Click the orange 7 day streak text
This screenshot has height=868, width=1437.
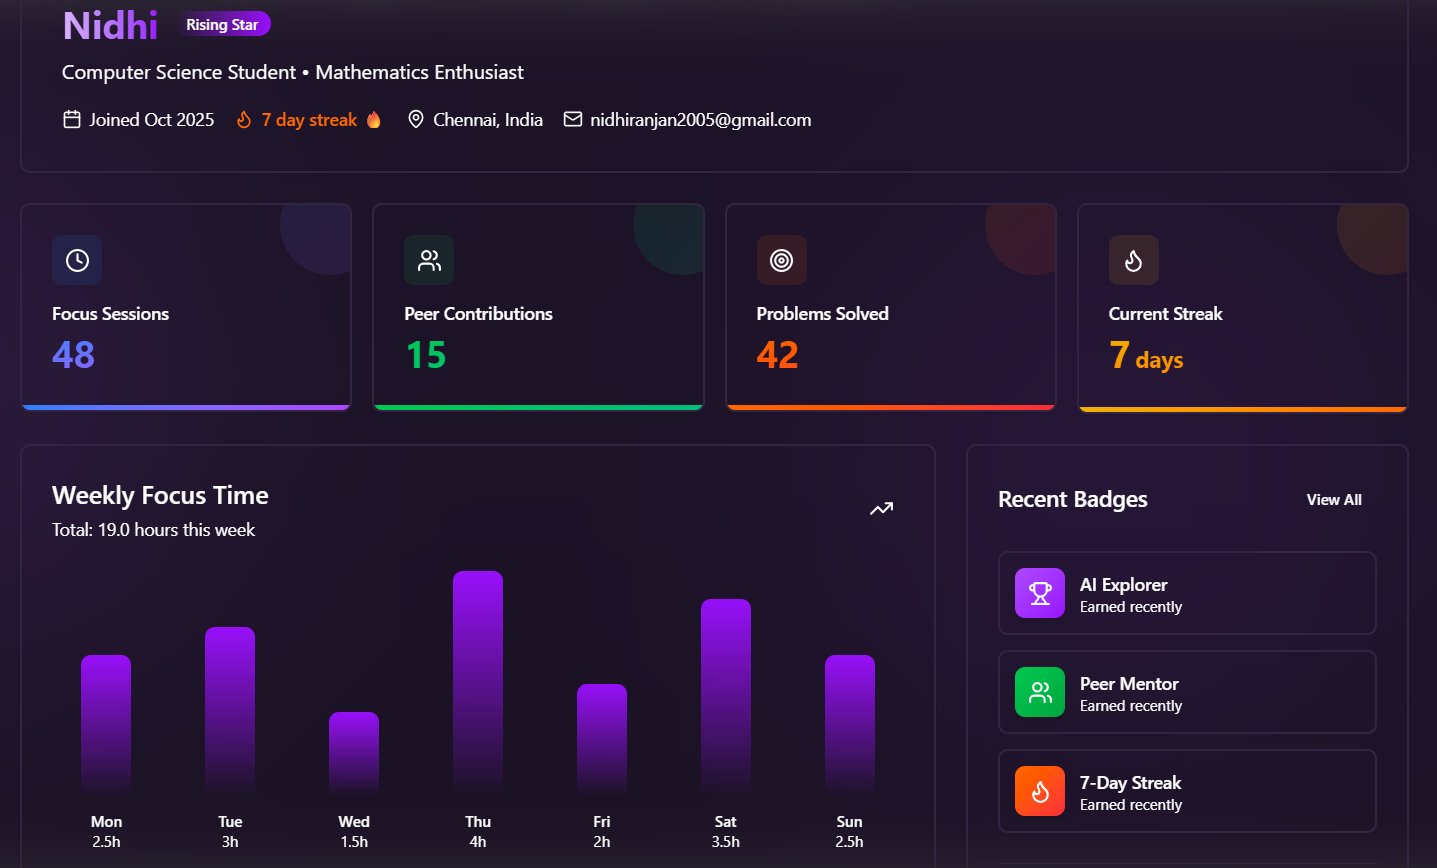(309, 120)
